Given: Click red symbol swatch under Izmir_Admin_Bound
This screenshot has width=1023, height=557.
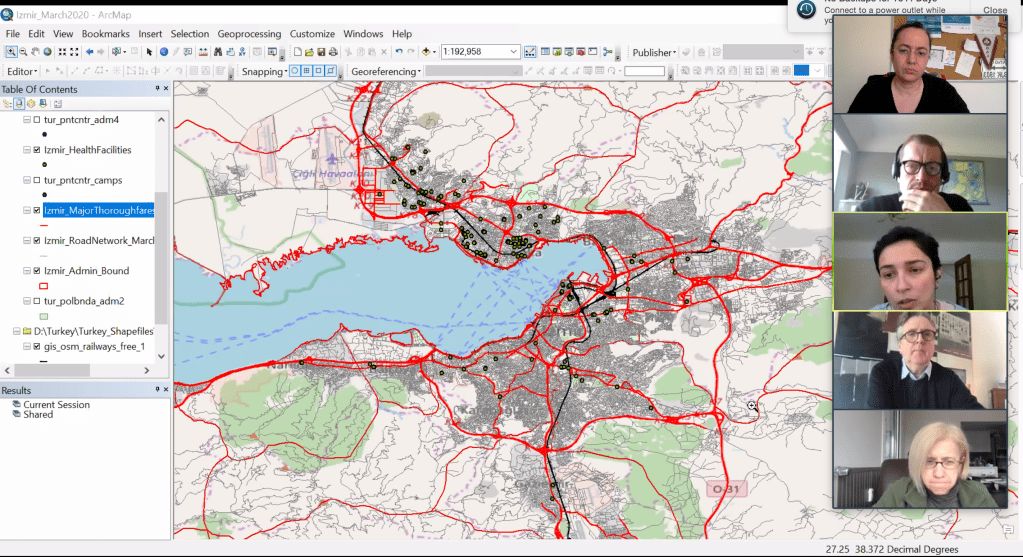Looking at the screenshot, I should pos(43,286).
